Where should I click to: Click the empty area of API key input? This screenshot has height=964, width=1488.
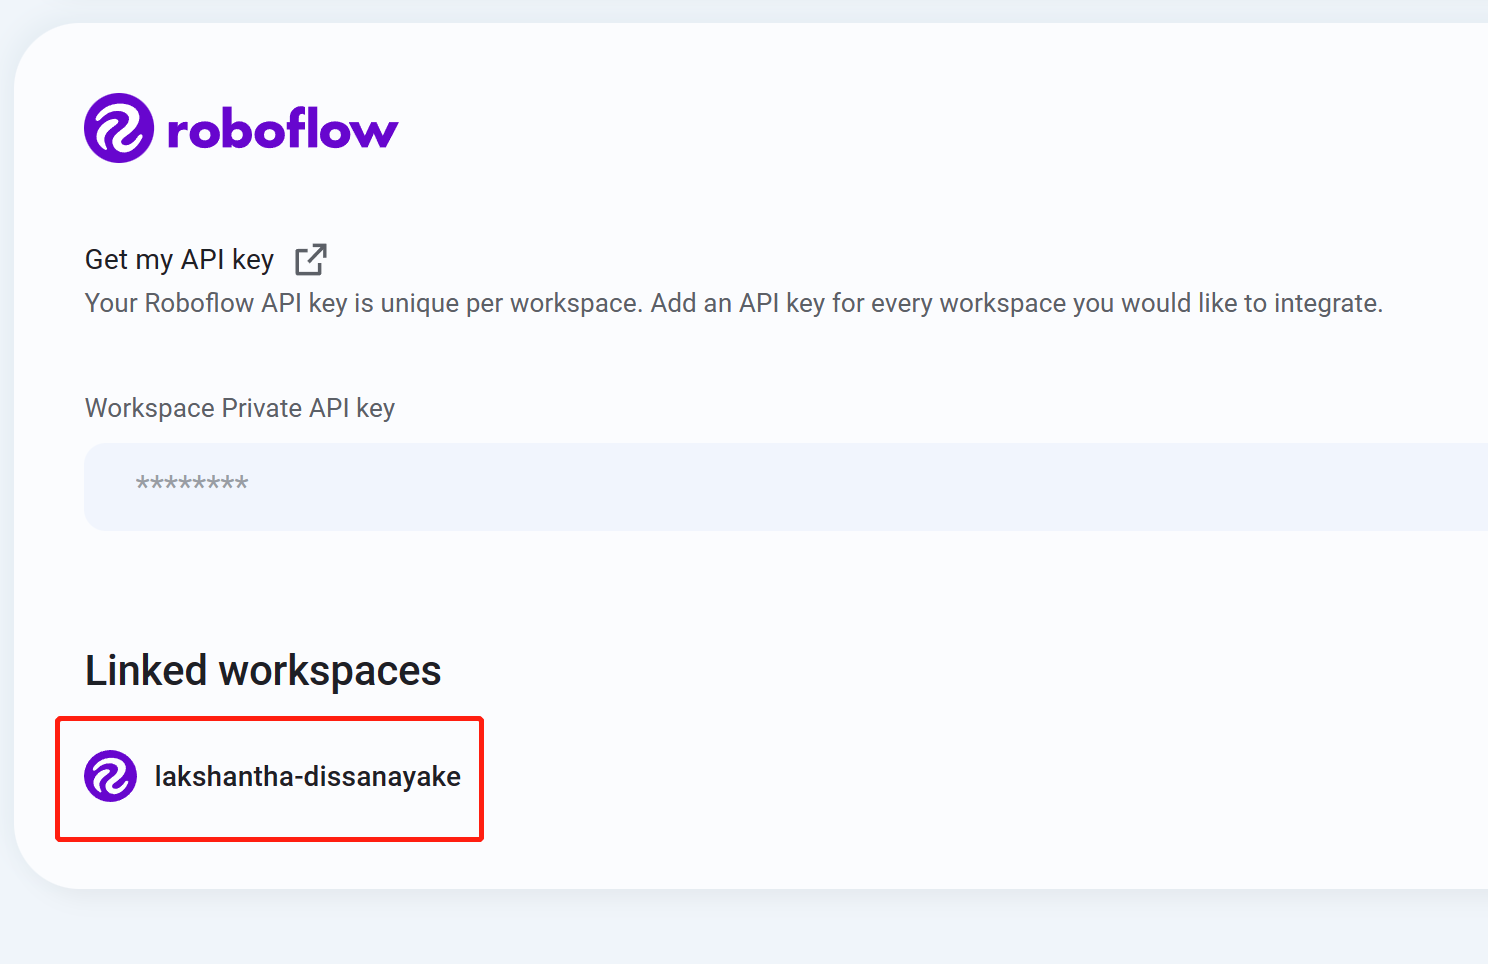900,487
